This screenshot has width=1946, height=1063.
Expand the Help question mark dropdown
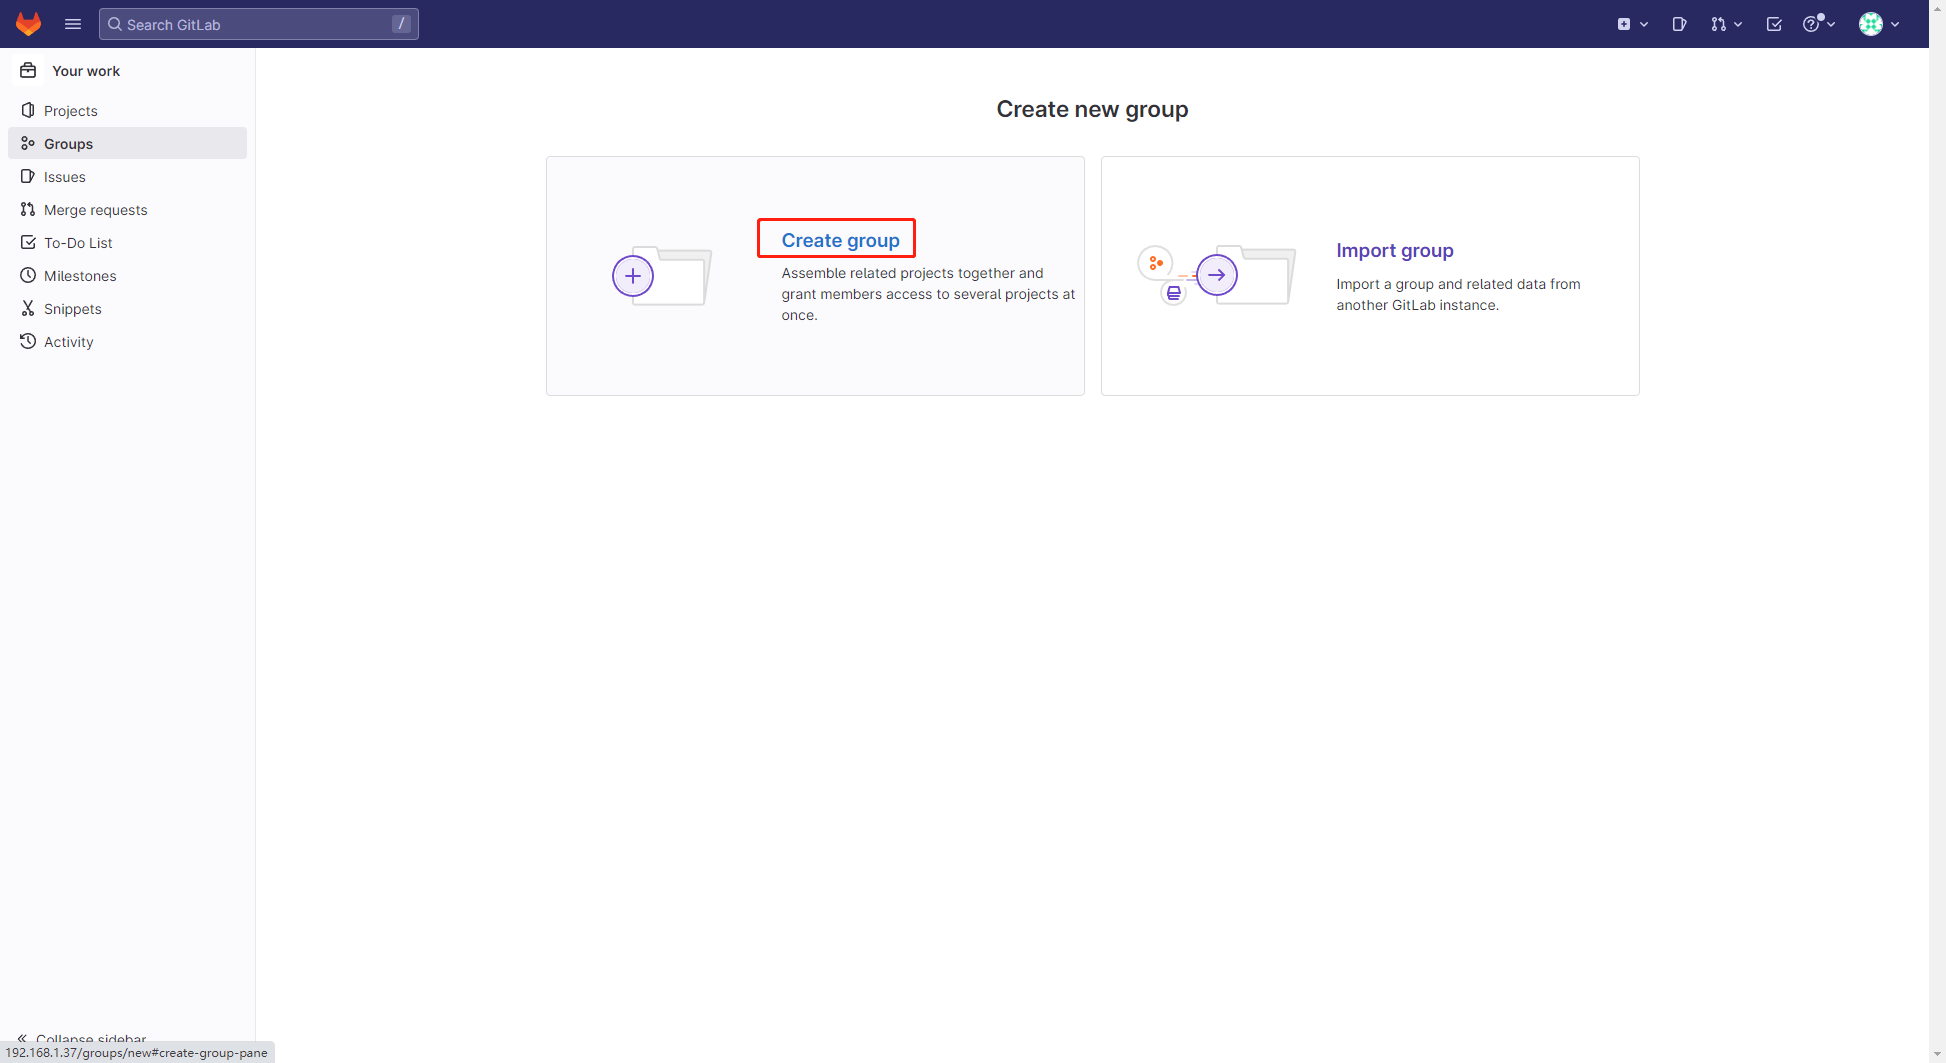[x=1818, y=24]
